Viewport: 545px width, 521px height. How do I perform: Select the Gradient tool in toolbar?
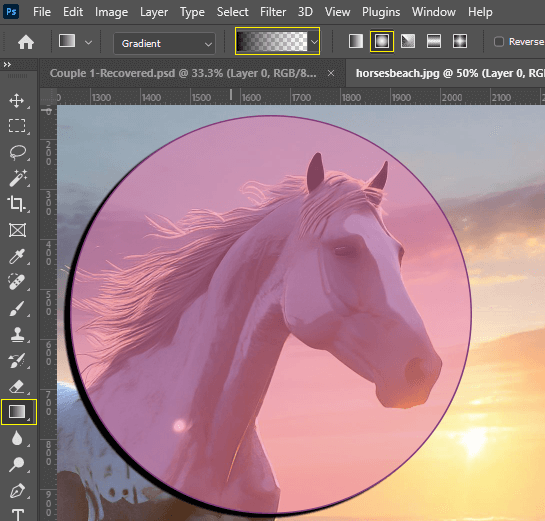[x=18, y=412]
